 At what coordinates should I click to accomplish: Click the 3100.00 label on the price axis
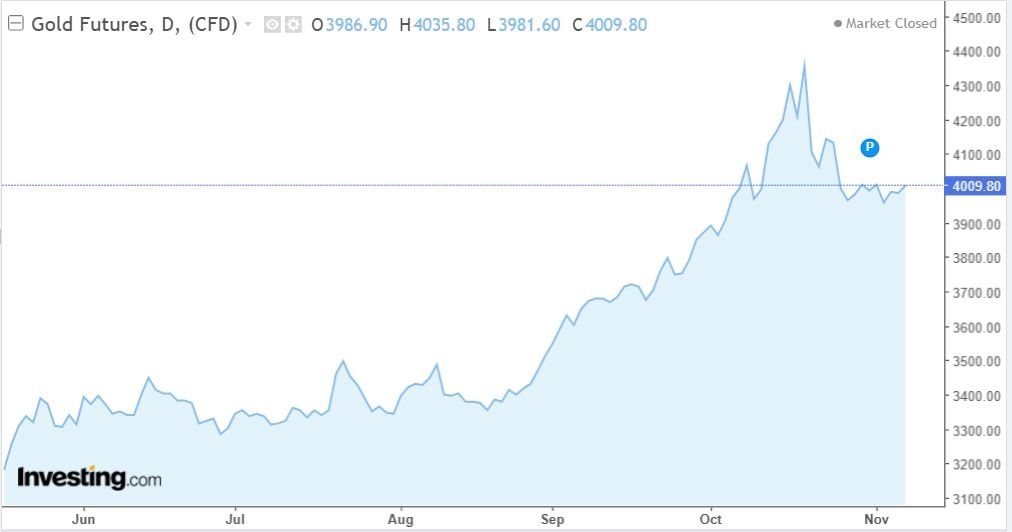point(974,499)
